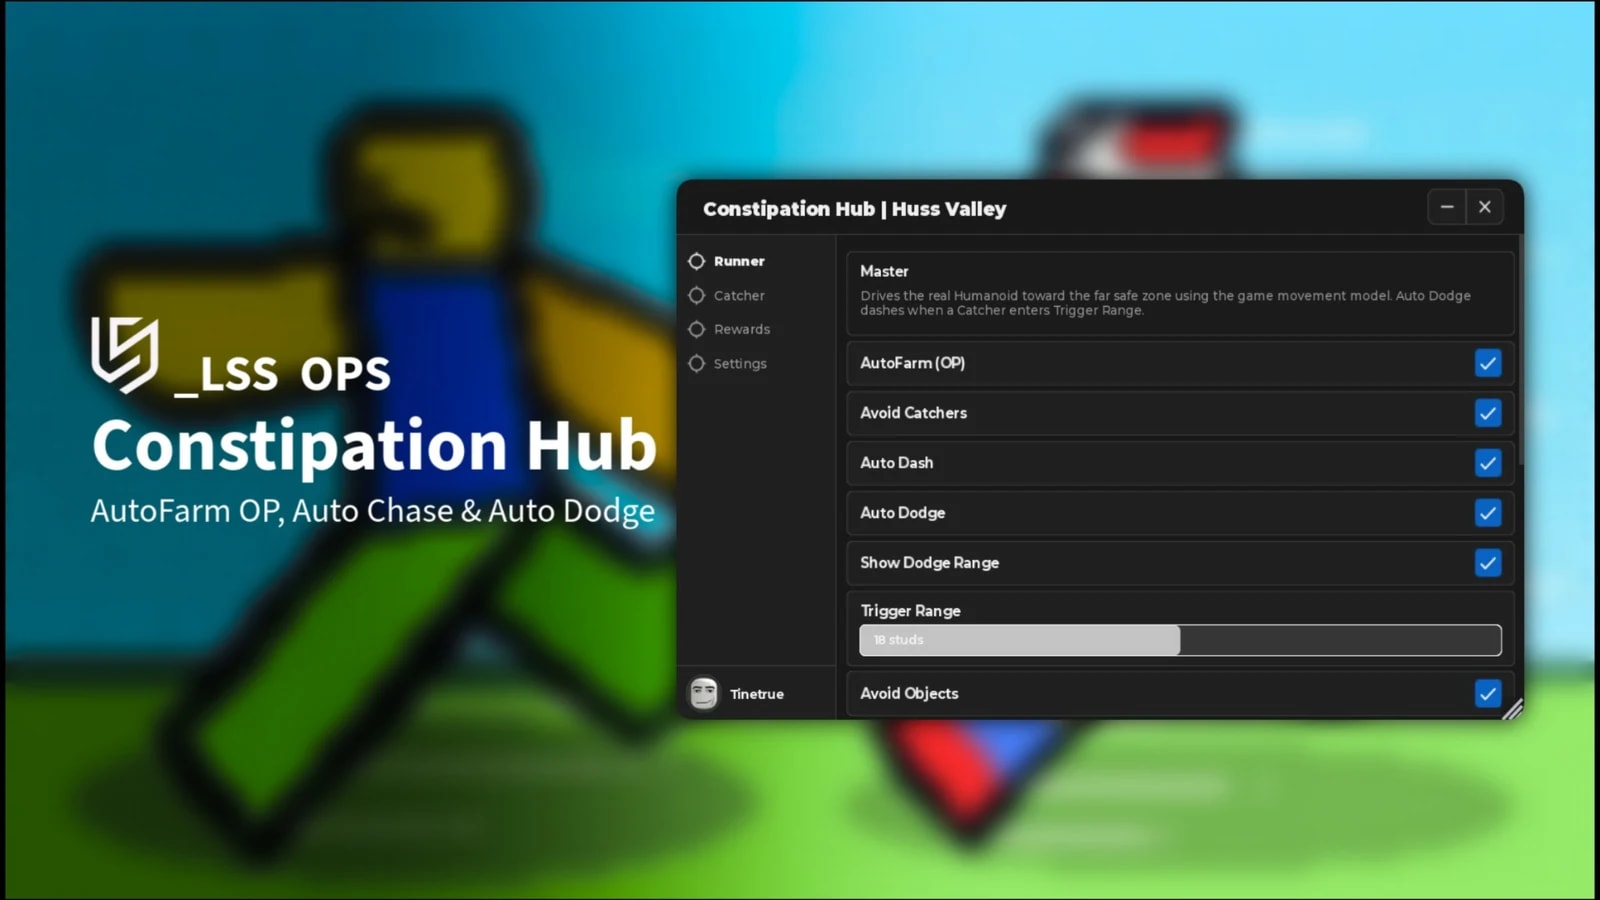Viewport: 1600px width, 900px height.
Task: Click the Trigger Range label
Action: tap(911, 611)
